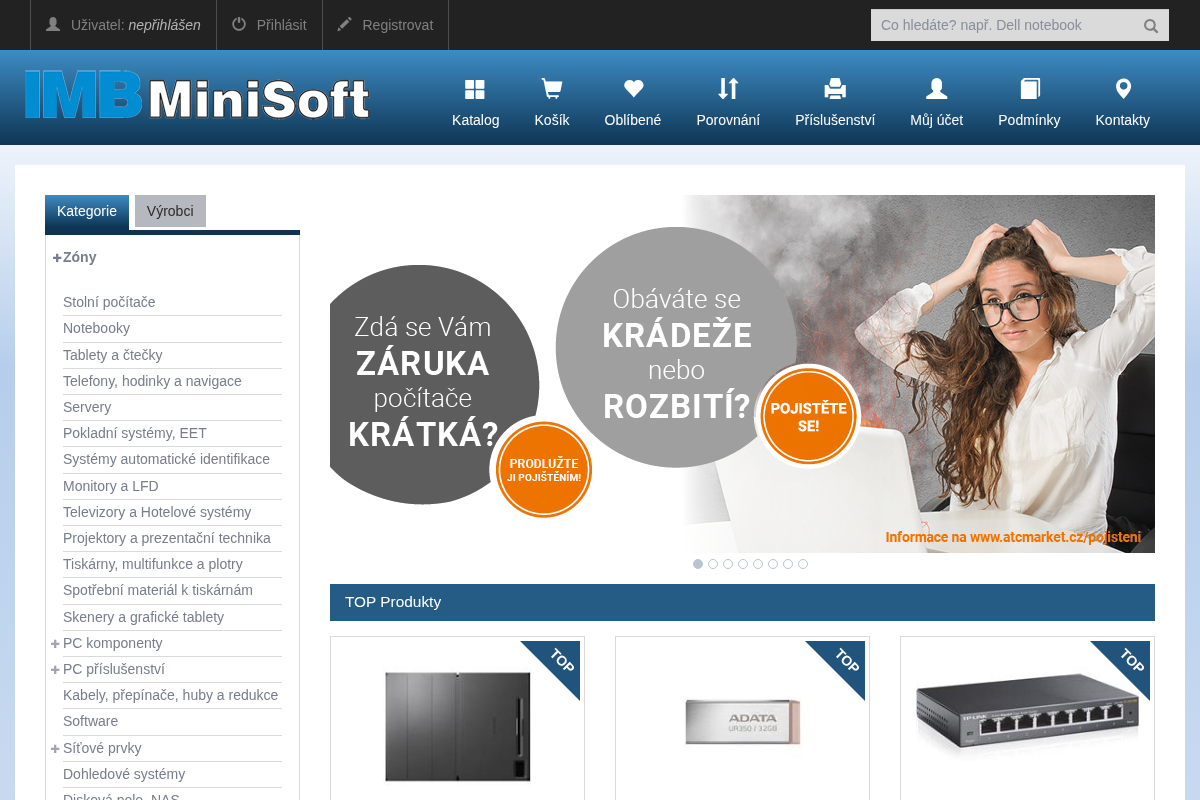
Task: Open the Dohledové systémy category
Action: click(x=124, y=774)
